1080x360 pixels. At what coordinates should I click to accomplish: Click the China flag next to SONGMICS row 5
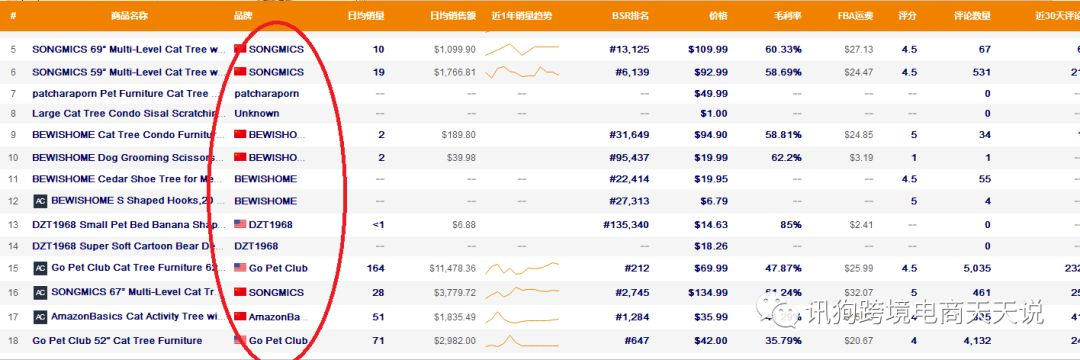point(240,50)
